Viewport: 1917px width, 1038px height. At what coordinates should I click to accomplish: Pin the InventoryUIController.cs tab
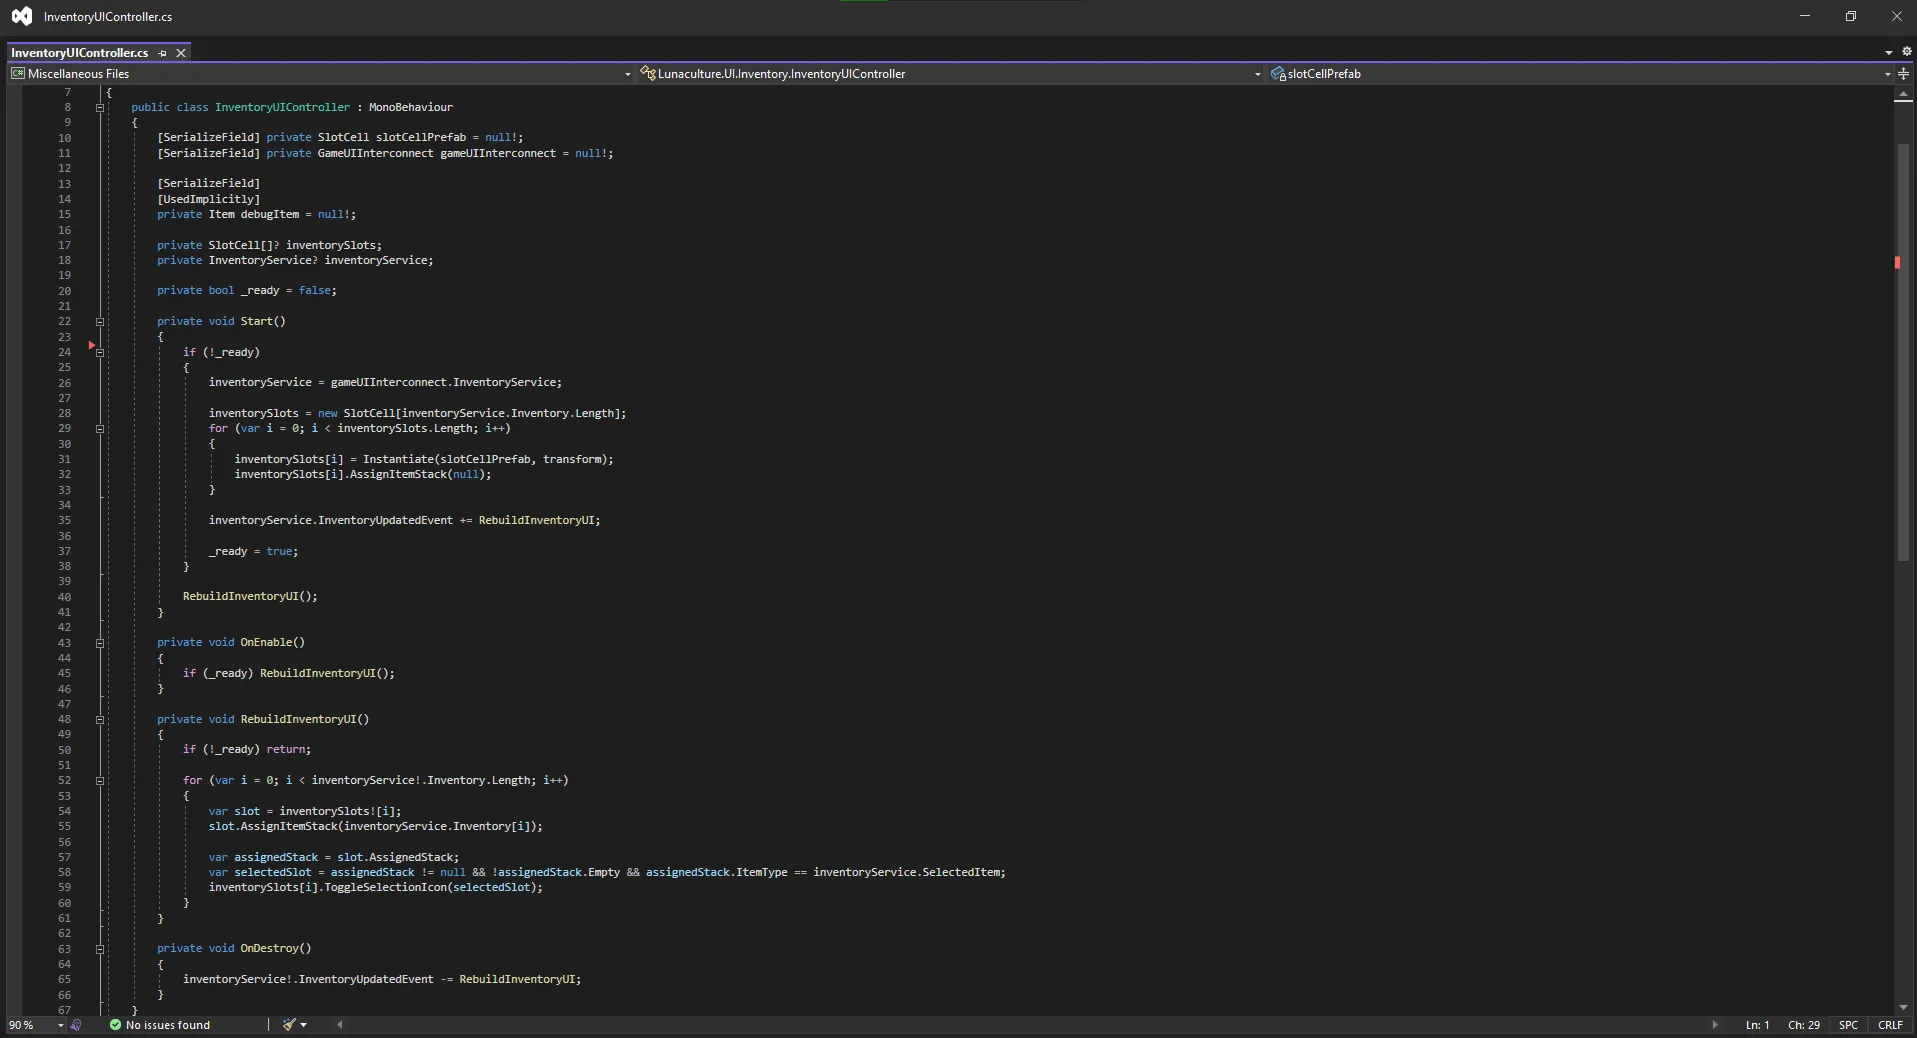coord(163,53)
